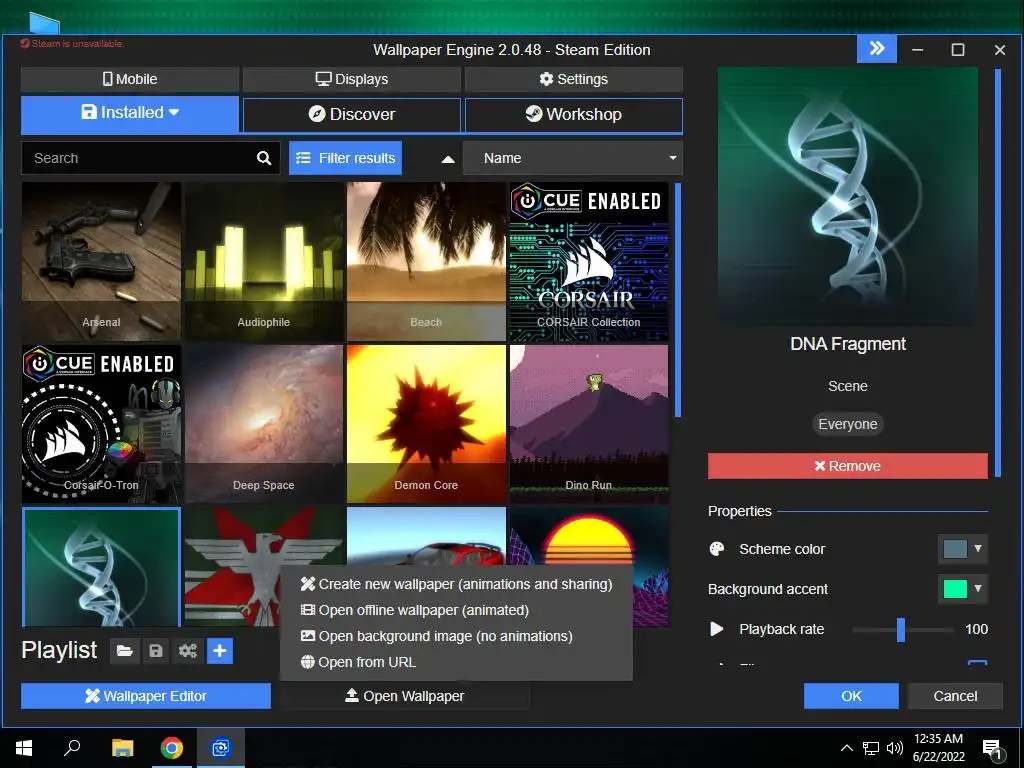Open File Explorer from taskbar

coord(122,748)
